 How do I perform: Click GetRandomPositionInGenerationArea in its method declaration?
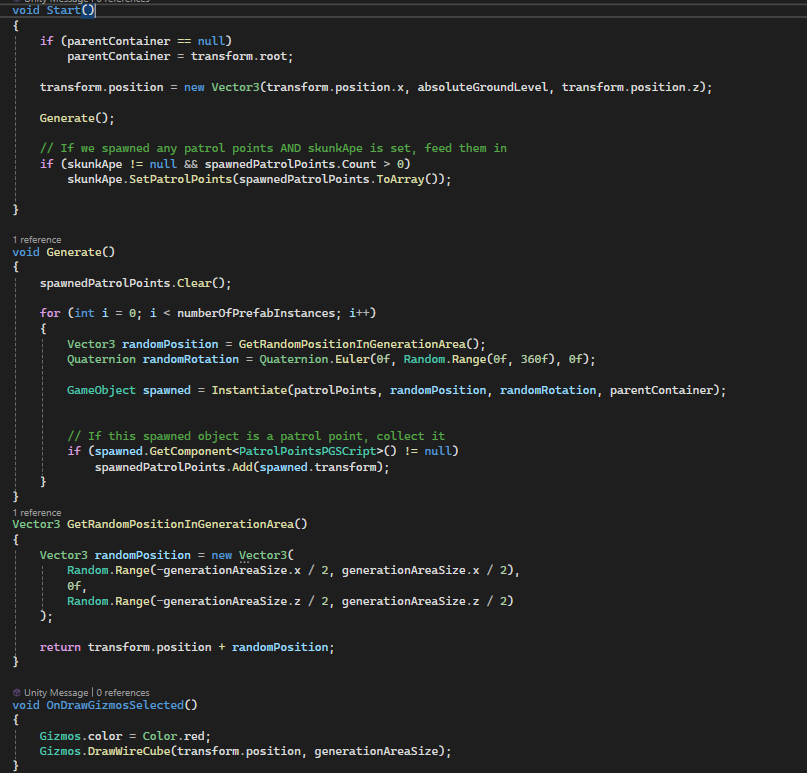pos(180,524)
